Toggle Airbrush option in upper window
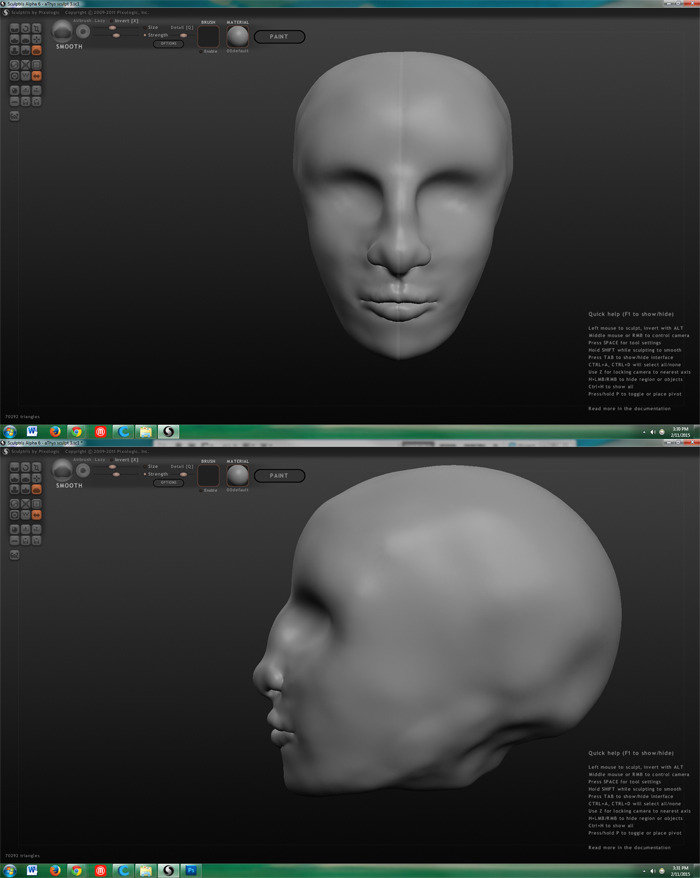This screenshot has width=700, height=878. click(x=82, y=21)
